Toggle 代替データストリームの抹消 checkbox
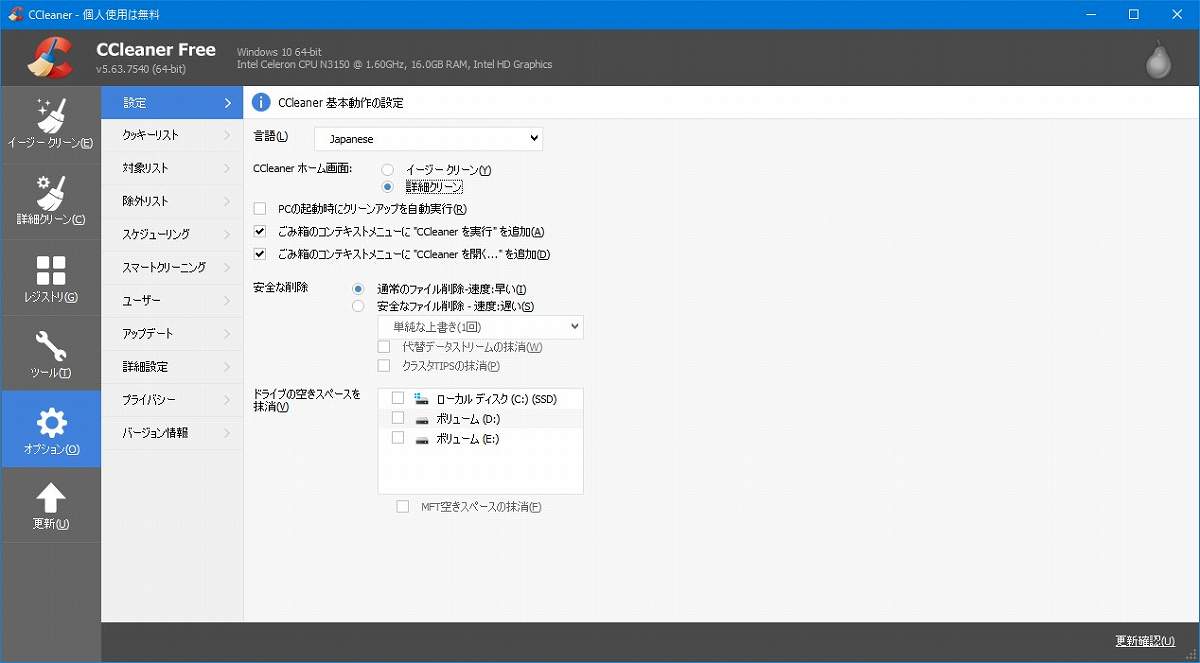The width and height of the screenshot is (1200, 663). click(384, 347)
